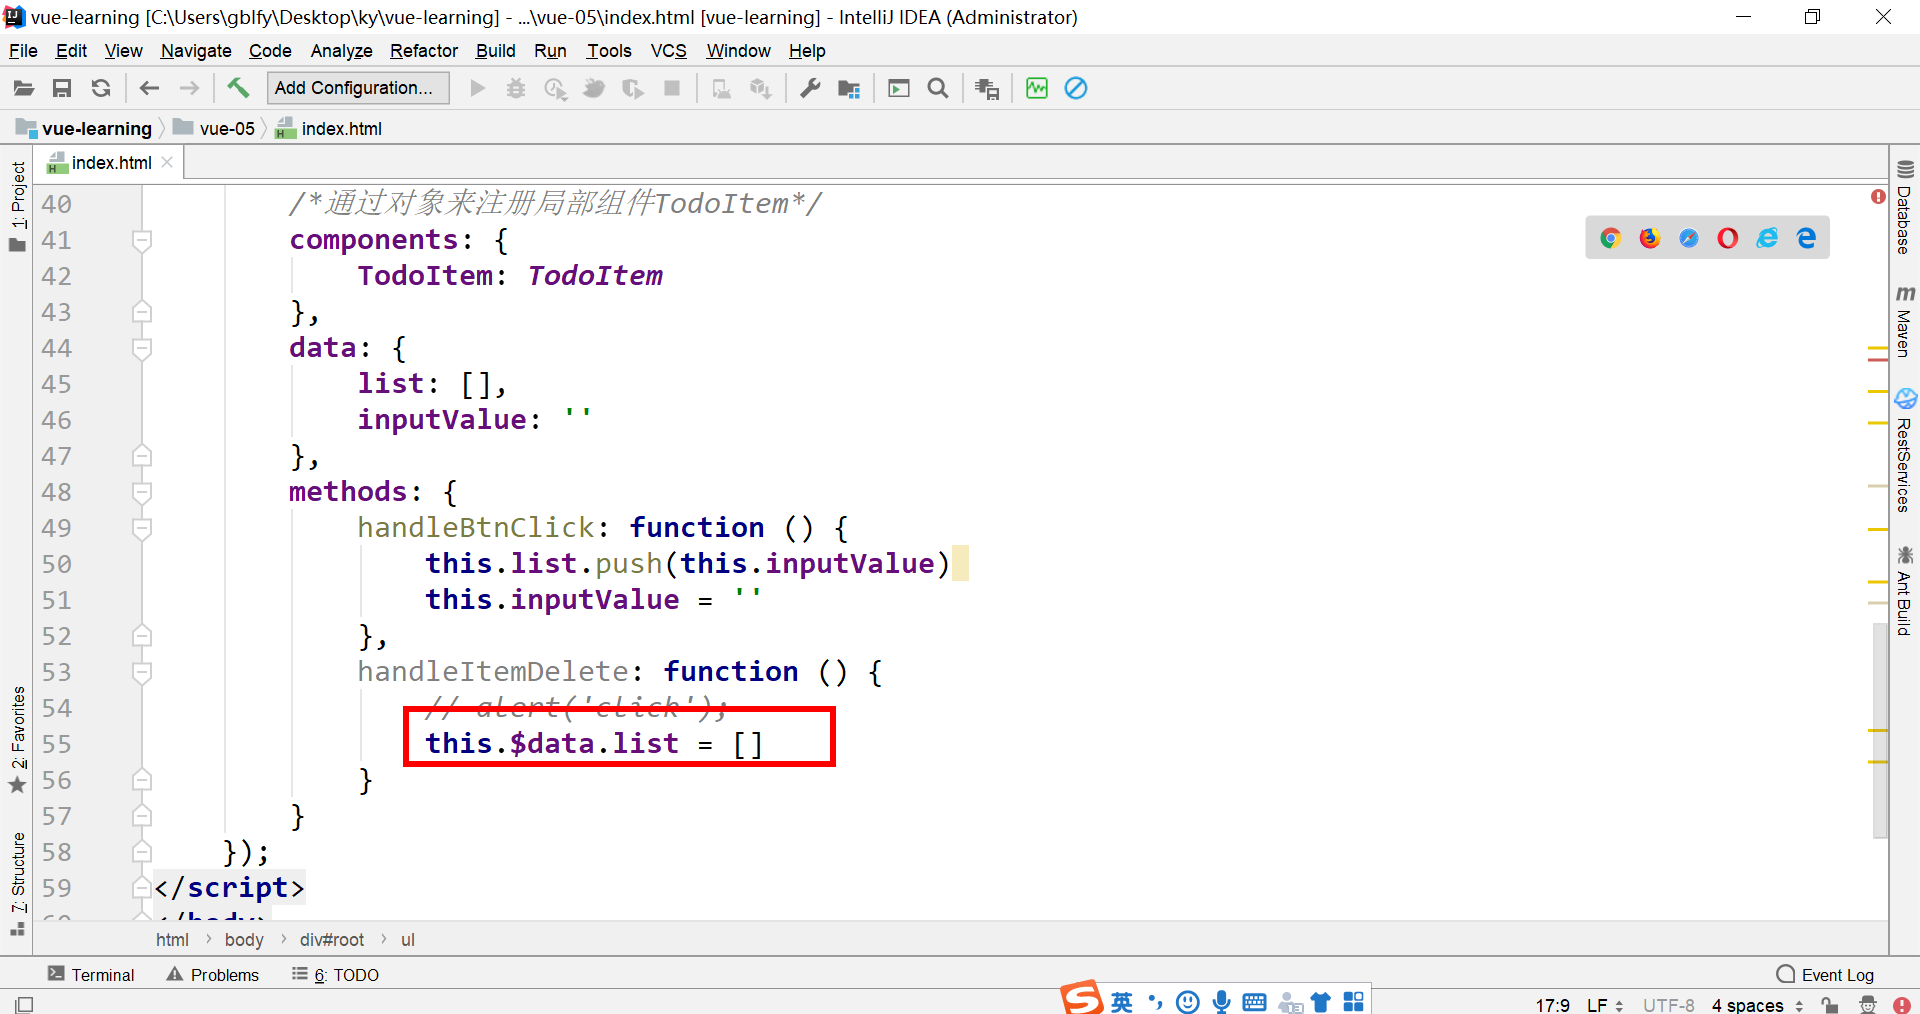The image size is (1920, 1014).
Task: Collapse the data block fold at line 44
Action: tap(142, 348)
